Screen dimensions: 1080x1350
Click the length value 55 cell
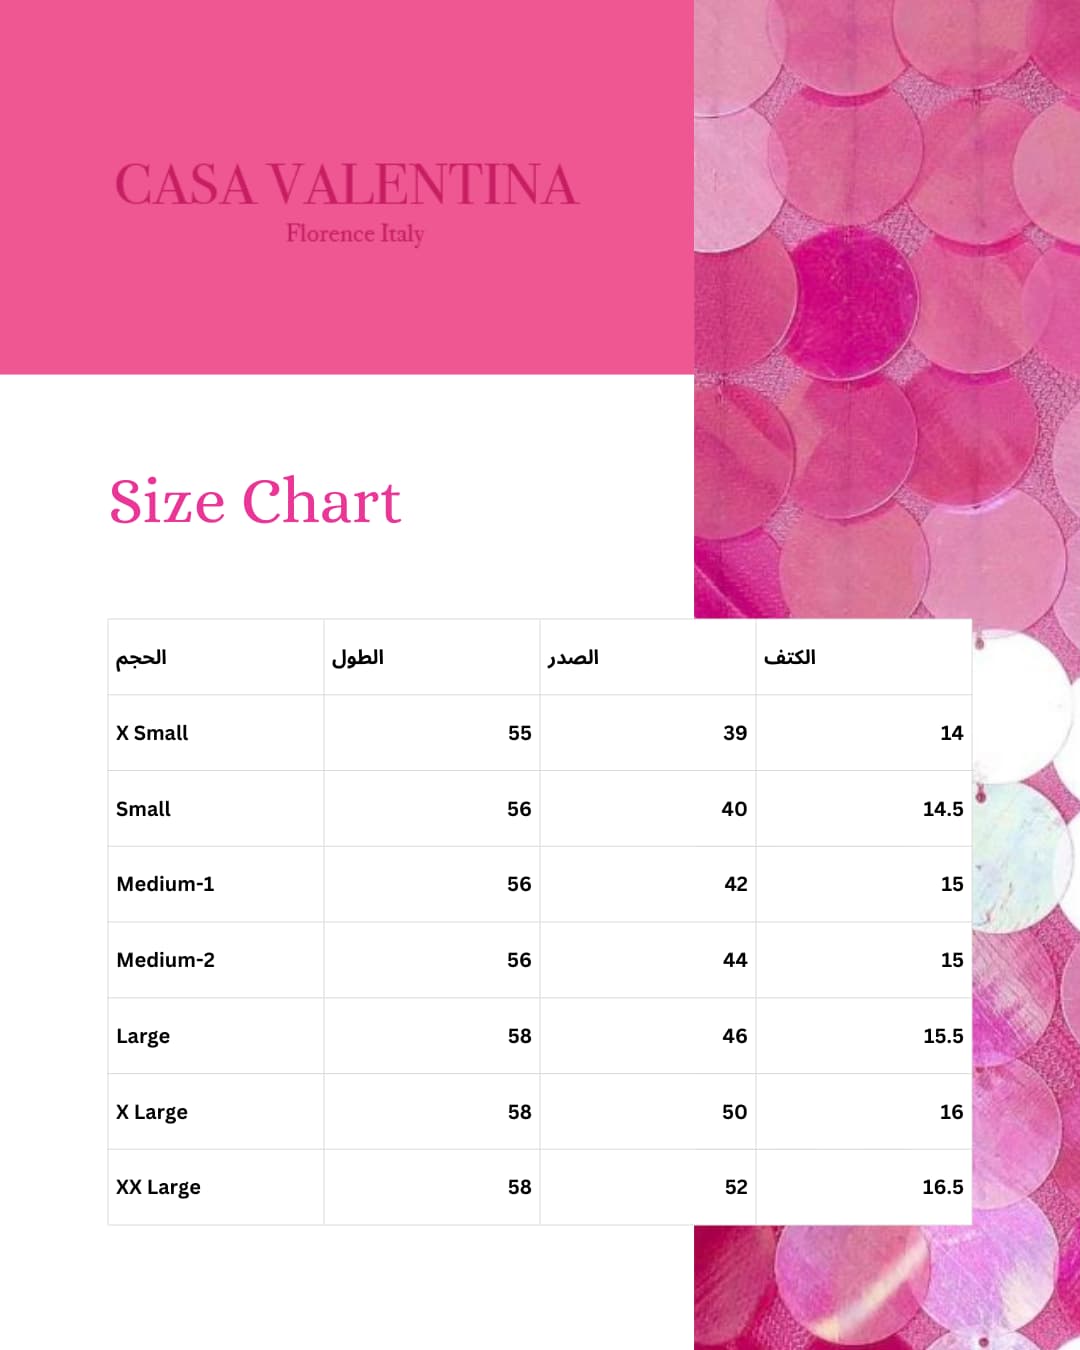tap(519, 733)
